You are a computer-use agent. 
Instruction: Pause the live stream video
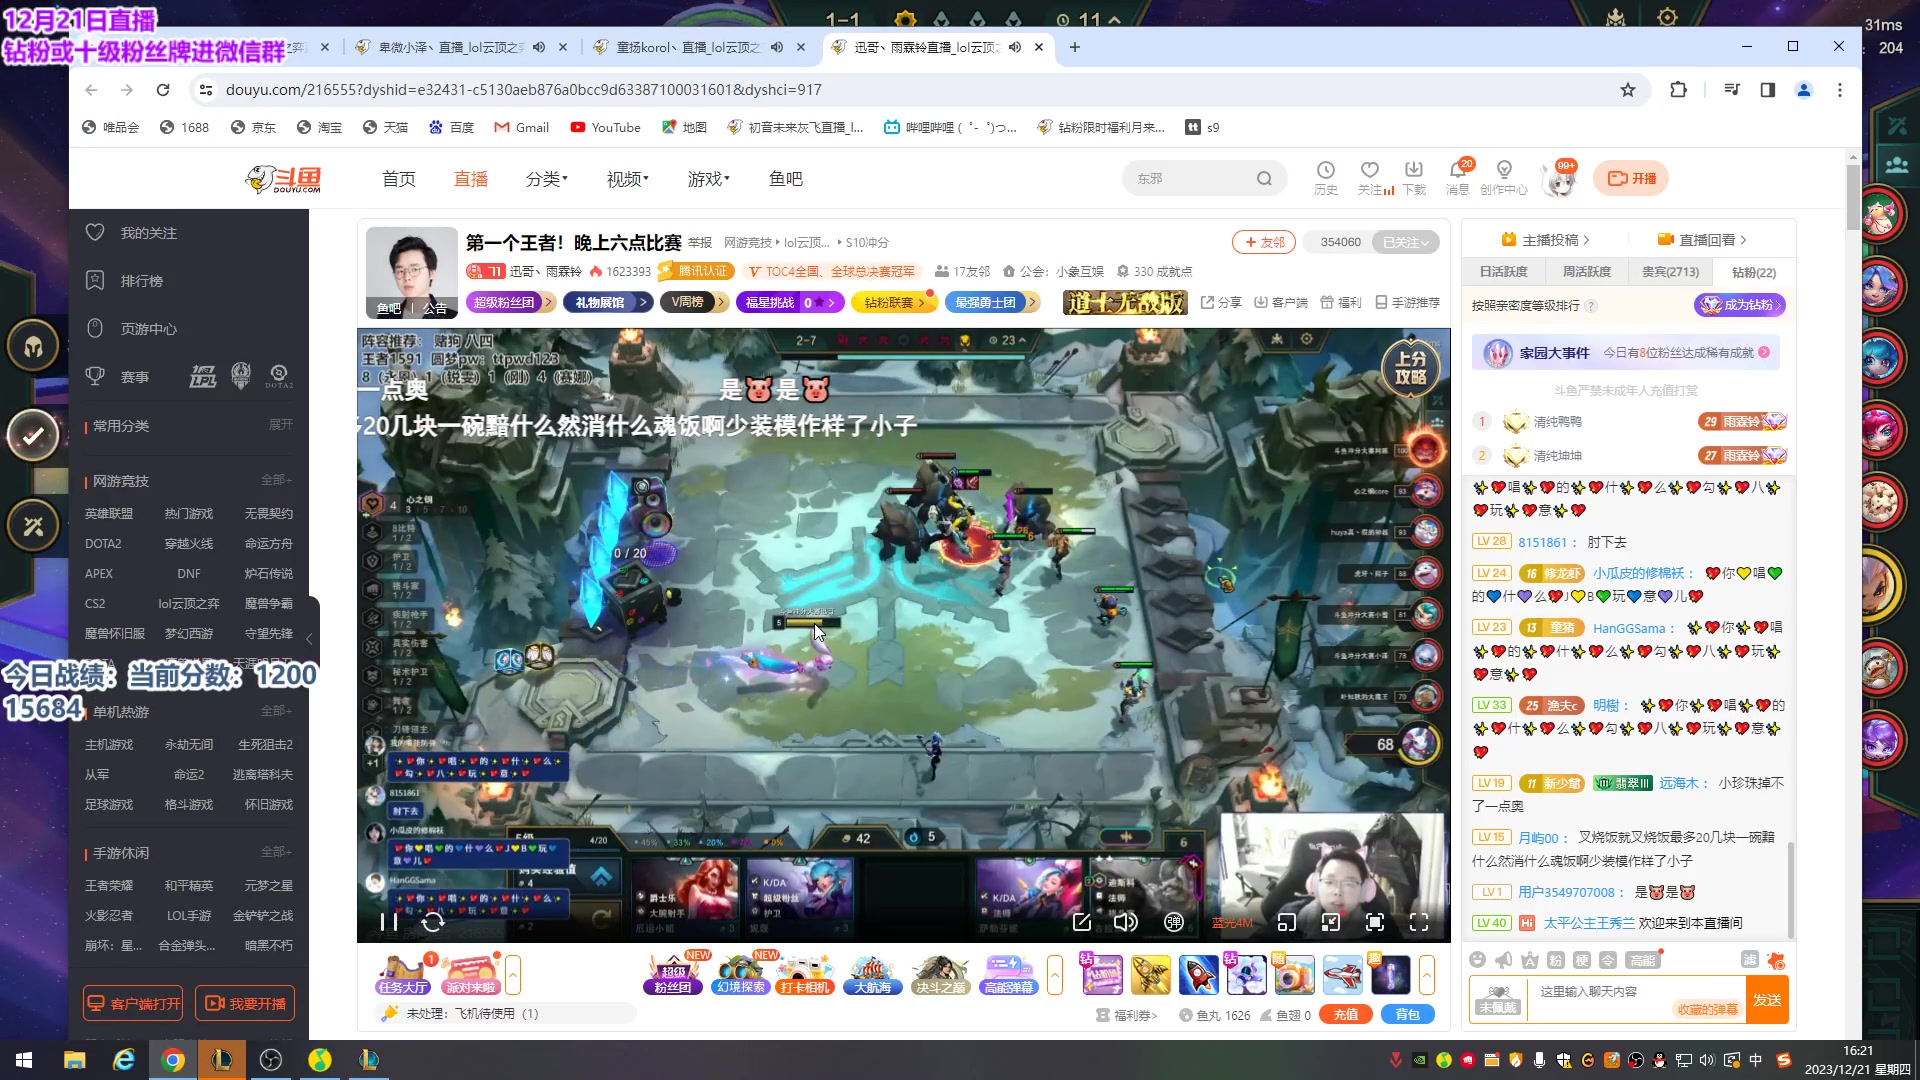(389, 922)
